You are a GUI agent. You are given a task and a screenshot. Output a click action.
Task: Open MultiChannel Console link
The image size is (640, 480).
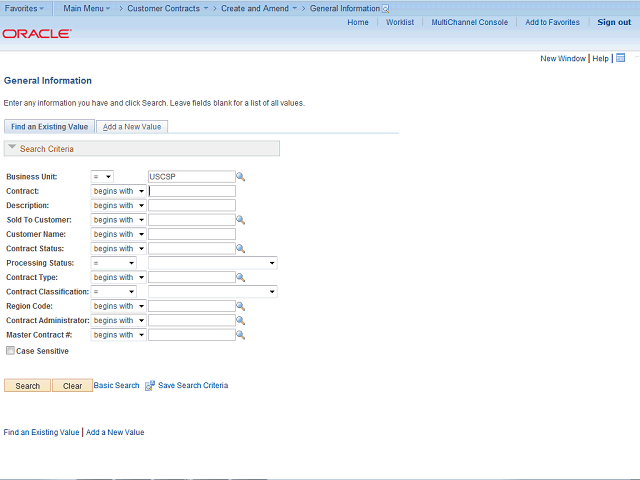click(470, 22)
